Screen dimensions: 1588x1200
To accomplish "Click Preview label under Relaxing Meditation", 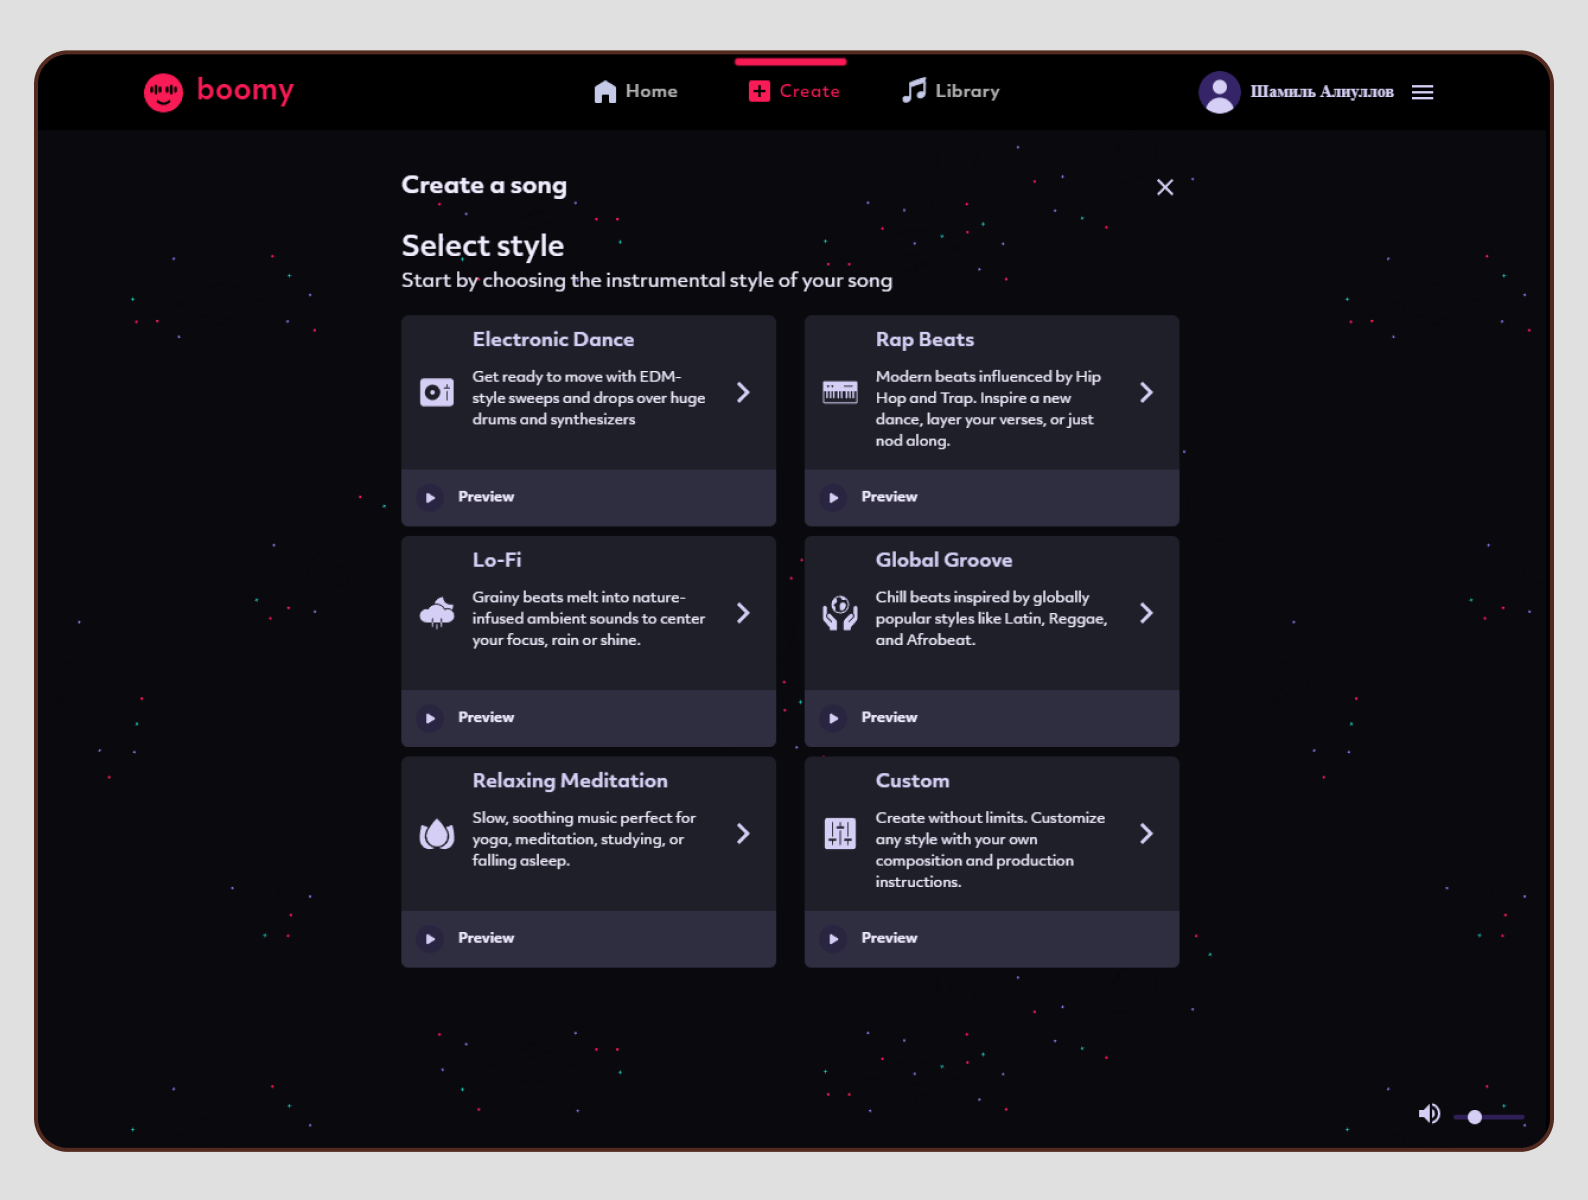I will [486, 938].
